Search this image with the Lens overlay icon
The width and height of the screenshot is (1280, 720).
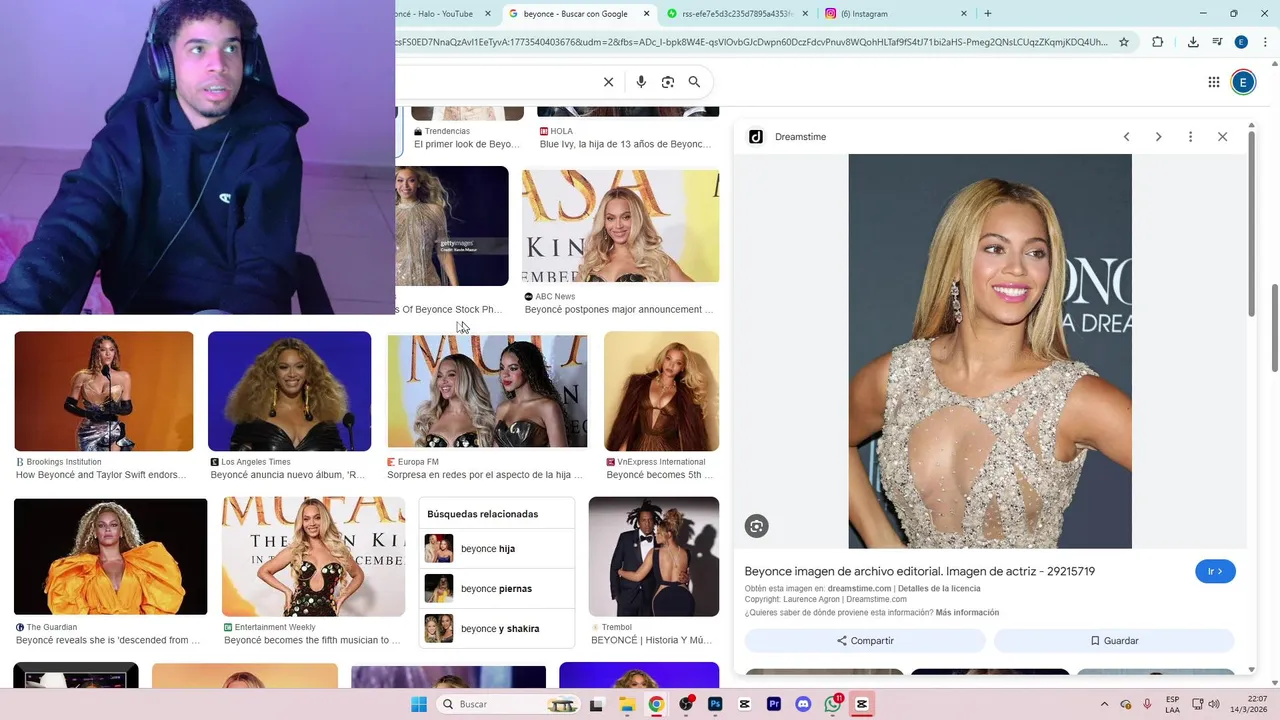coord(757,526)
